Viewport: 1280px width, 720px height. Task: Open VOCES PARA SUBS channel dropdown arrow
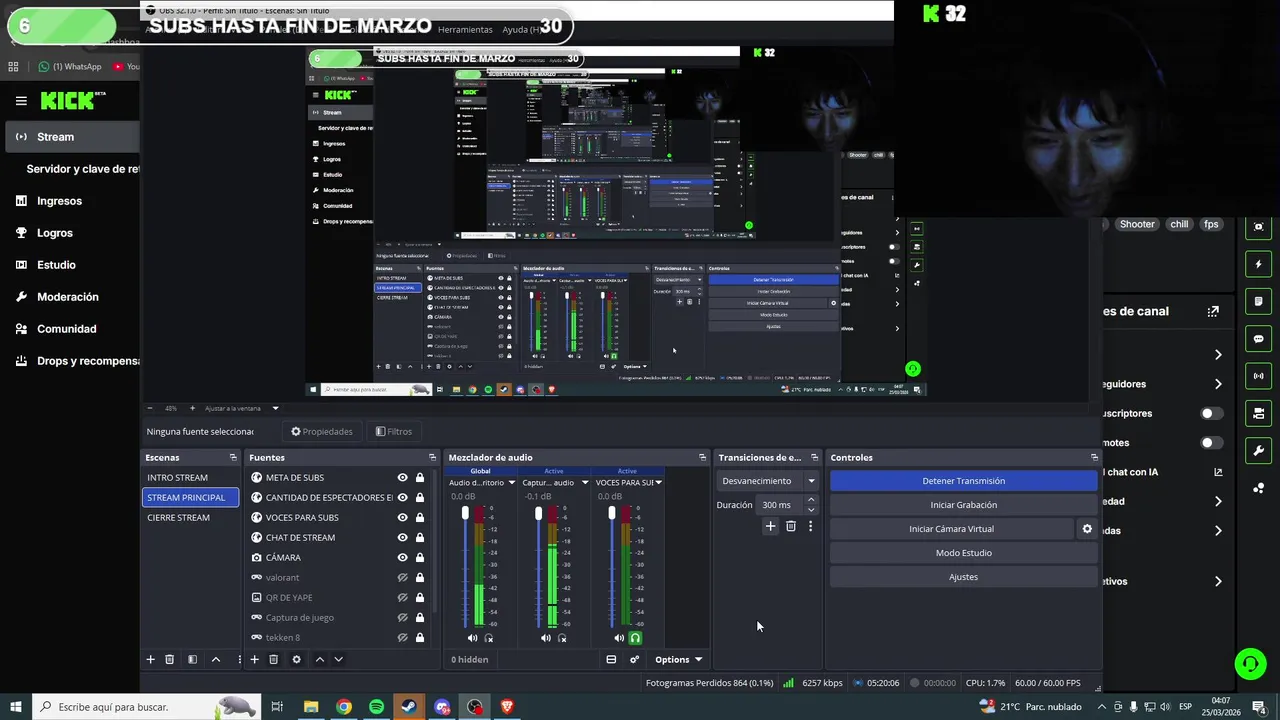(x=658, y=483)
